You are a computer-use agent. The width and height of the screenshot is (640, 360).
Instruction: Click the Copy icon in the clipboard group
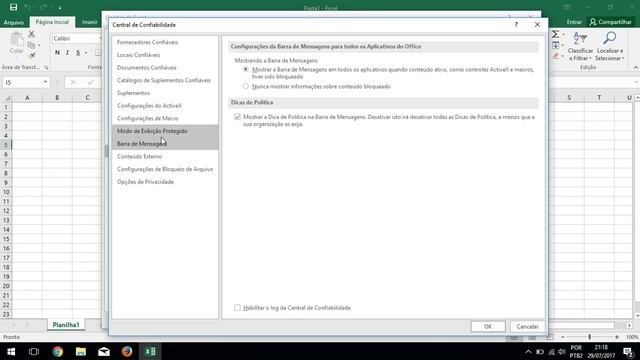[x=31, y=45]
